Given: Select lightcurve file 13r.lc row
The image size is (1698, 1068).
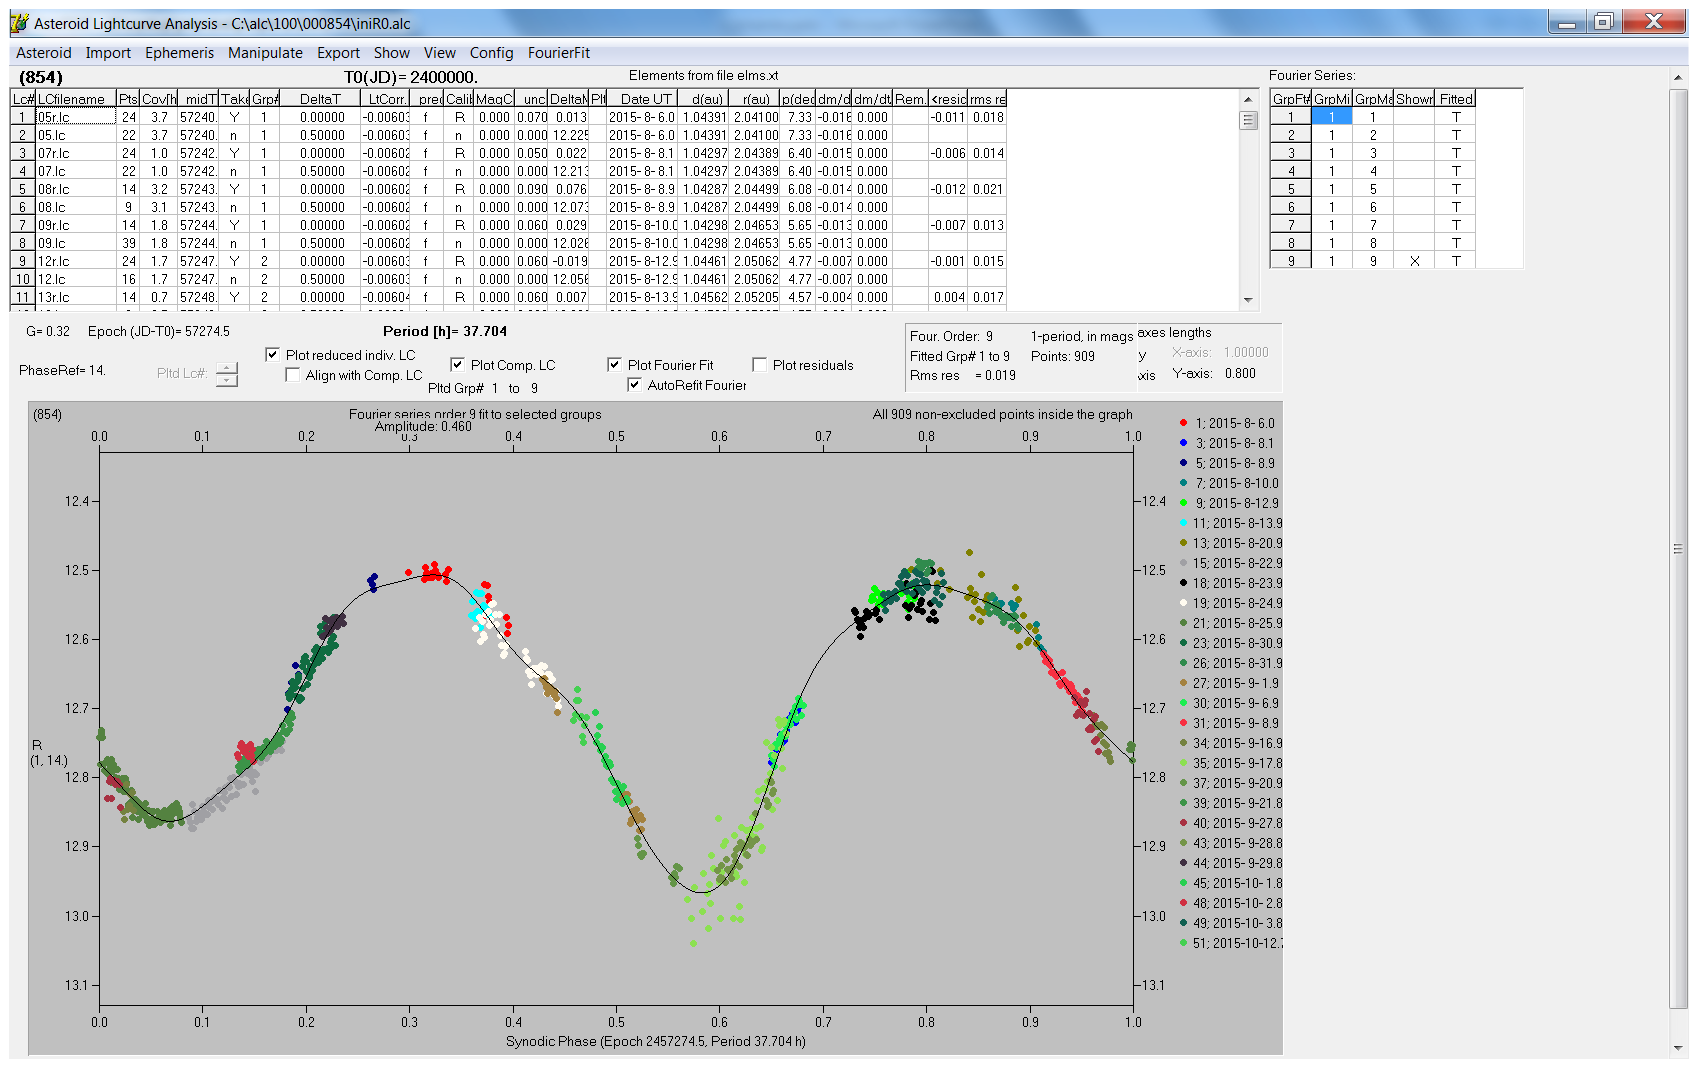Looking at the screenshot, I should (509, 297).
